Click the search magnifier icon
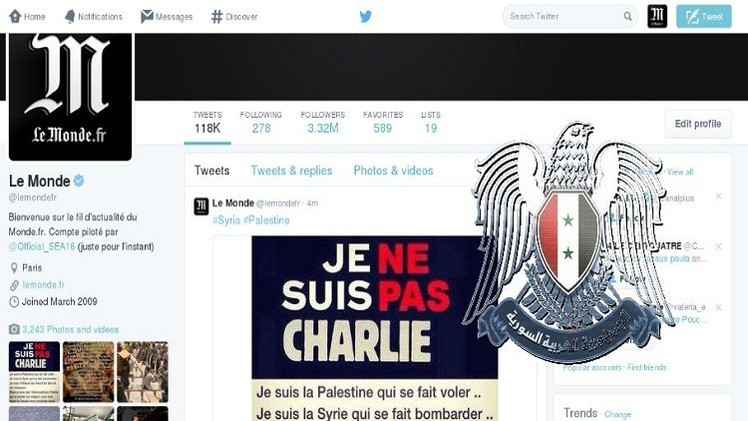The height and width of the screenshot is (421, 748). (x=627, y=17)
